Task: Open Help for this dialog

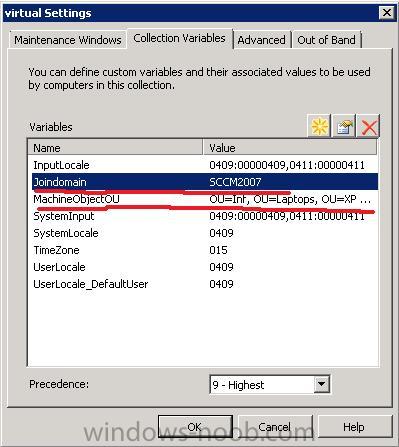Action: (x=354, y=427)
